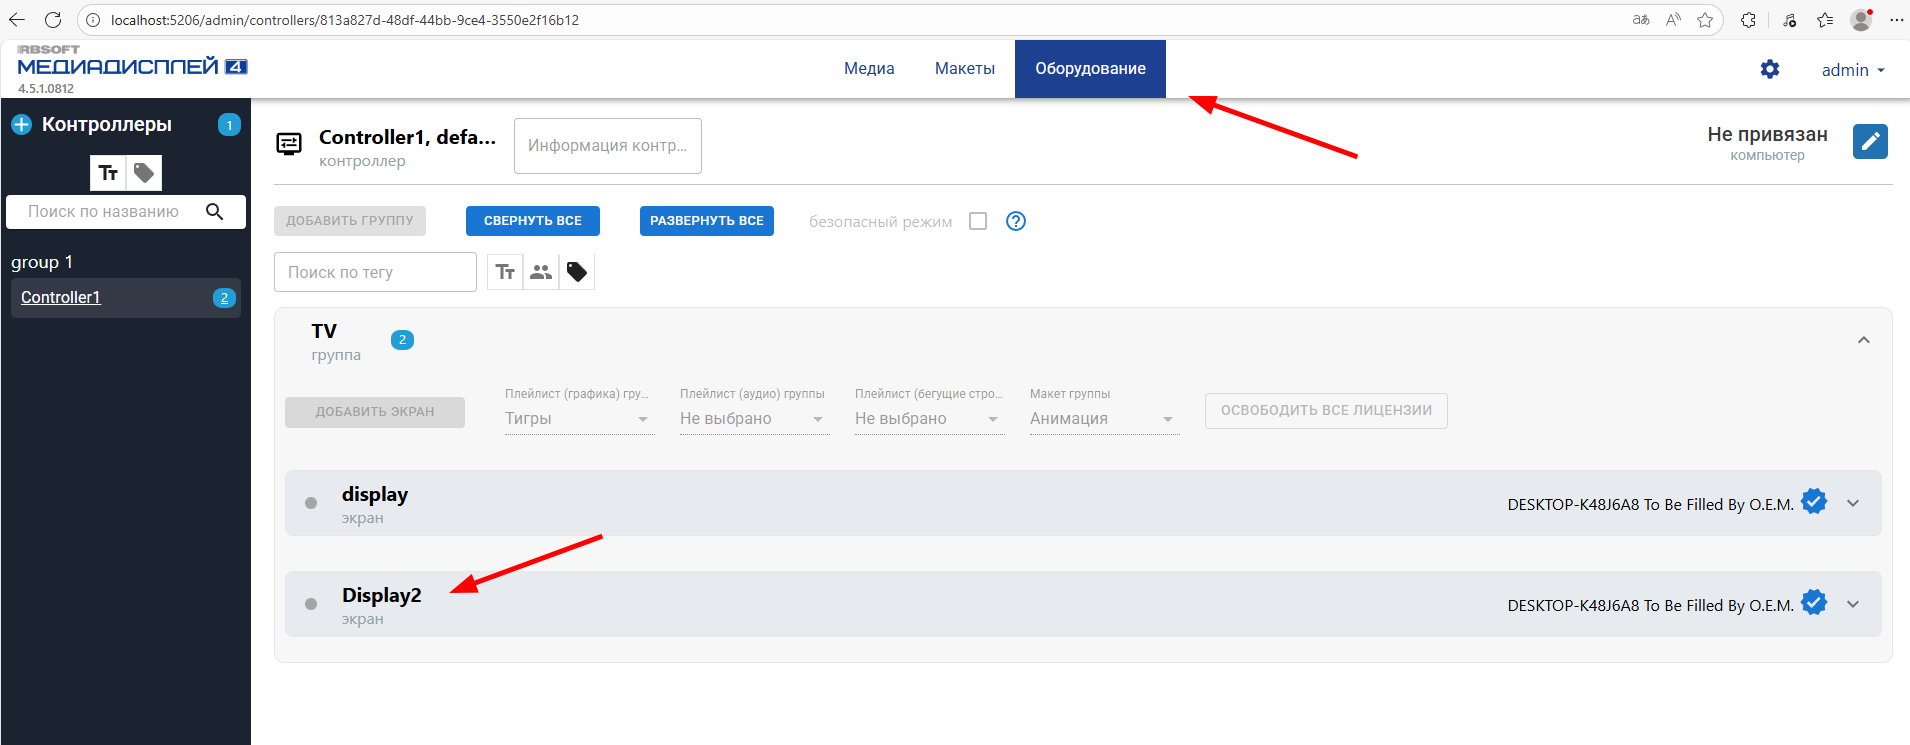1910x745 pixels.
Task: Click the people group filter icon
Action: click(x=541, y=272)
